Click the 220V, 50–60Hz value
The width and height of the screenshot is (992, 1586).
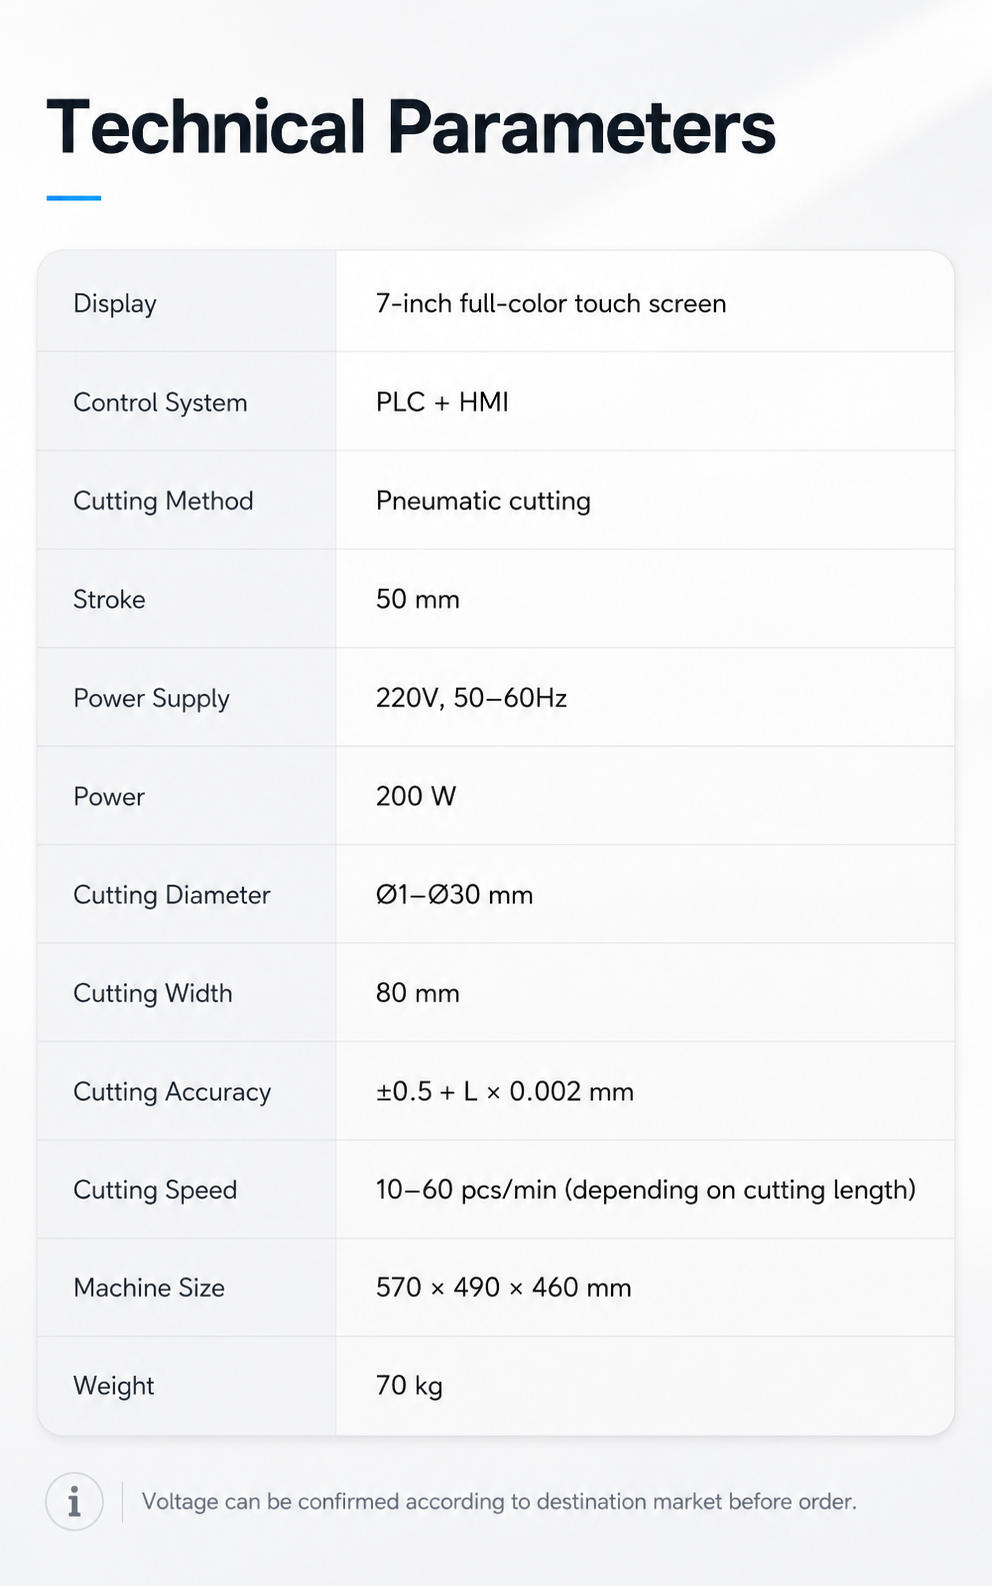tap(471, 698)
